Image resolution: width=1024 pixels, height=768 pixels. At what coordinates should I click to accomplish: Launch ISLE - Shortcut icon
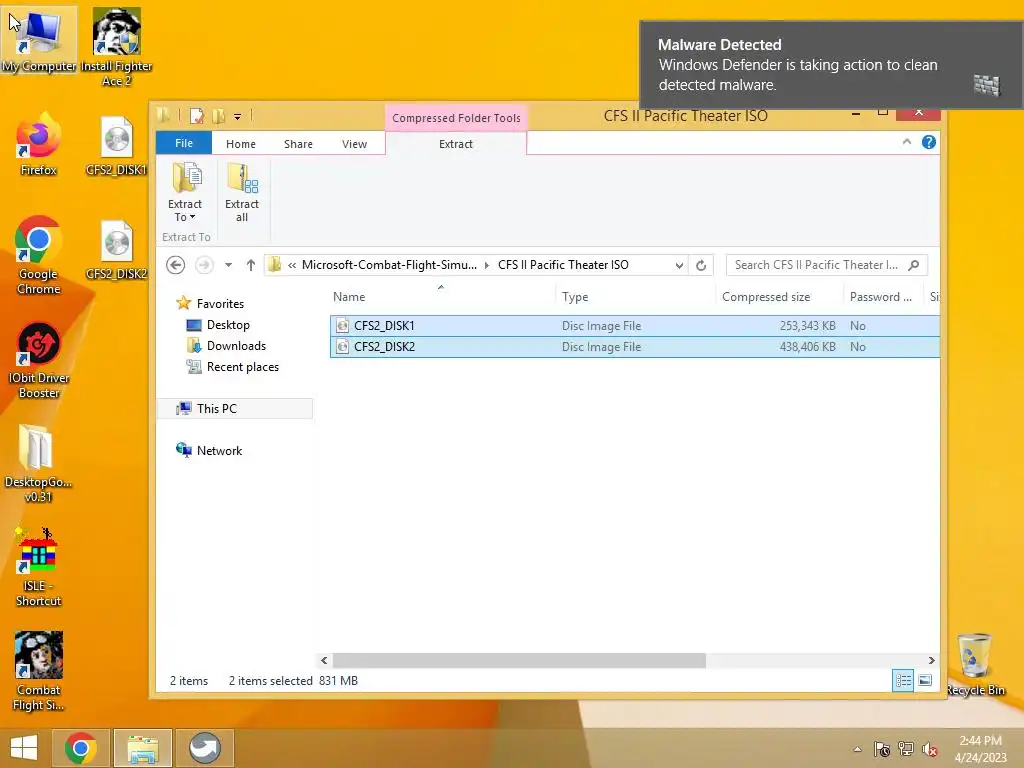point(39,568)
